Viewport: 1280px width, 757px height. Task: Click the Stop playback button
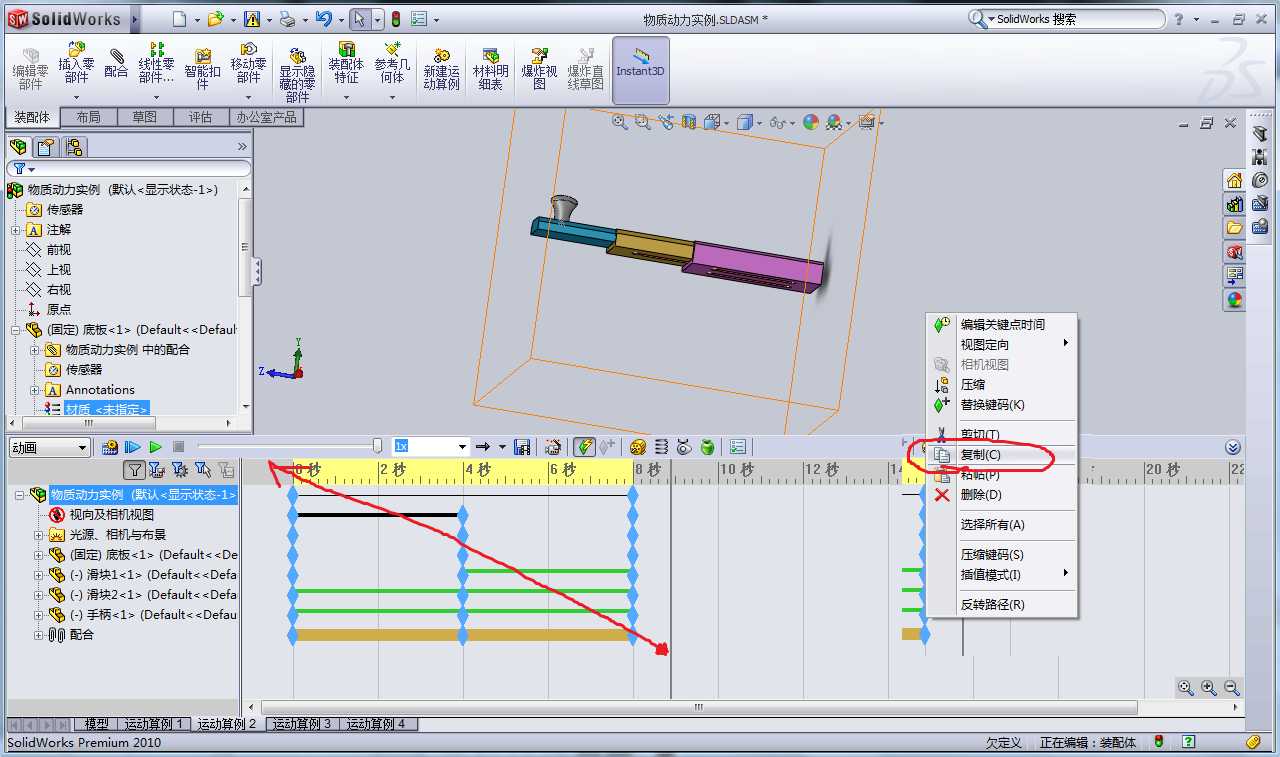point(179,447)
